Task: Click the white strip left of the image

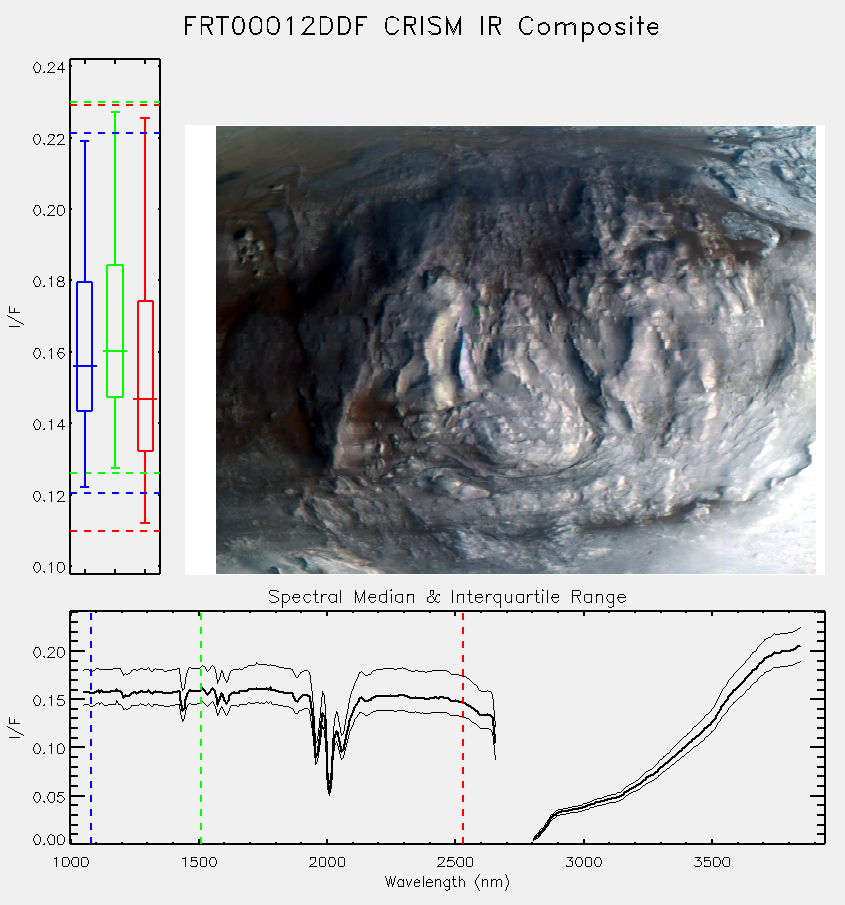Action: tap(200, 350)
